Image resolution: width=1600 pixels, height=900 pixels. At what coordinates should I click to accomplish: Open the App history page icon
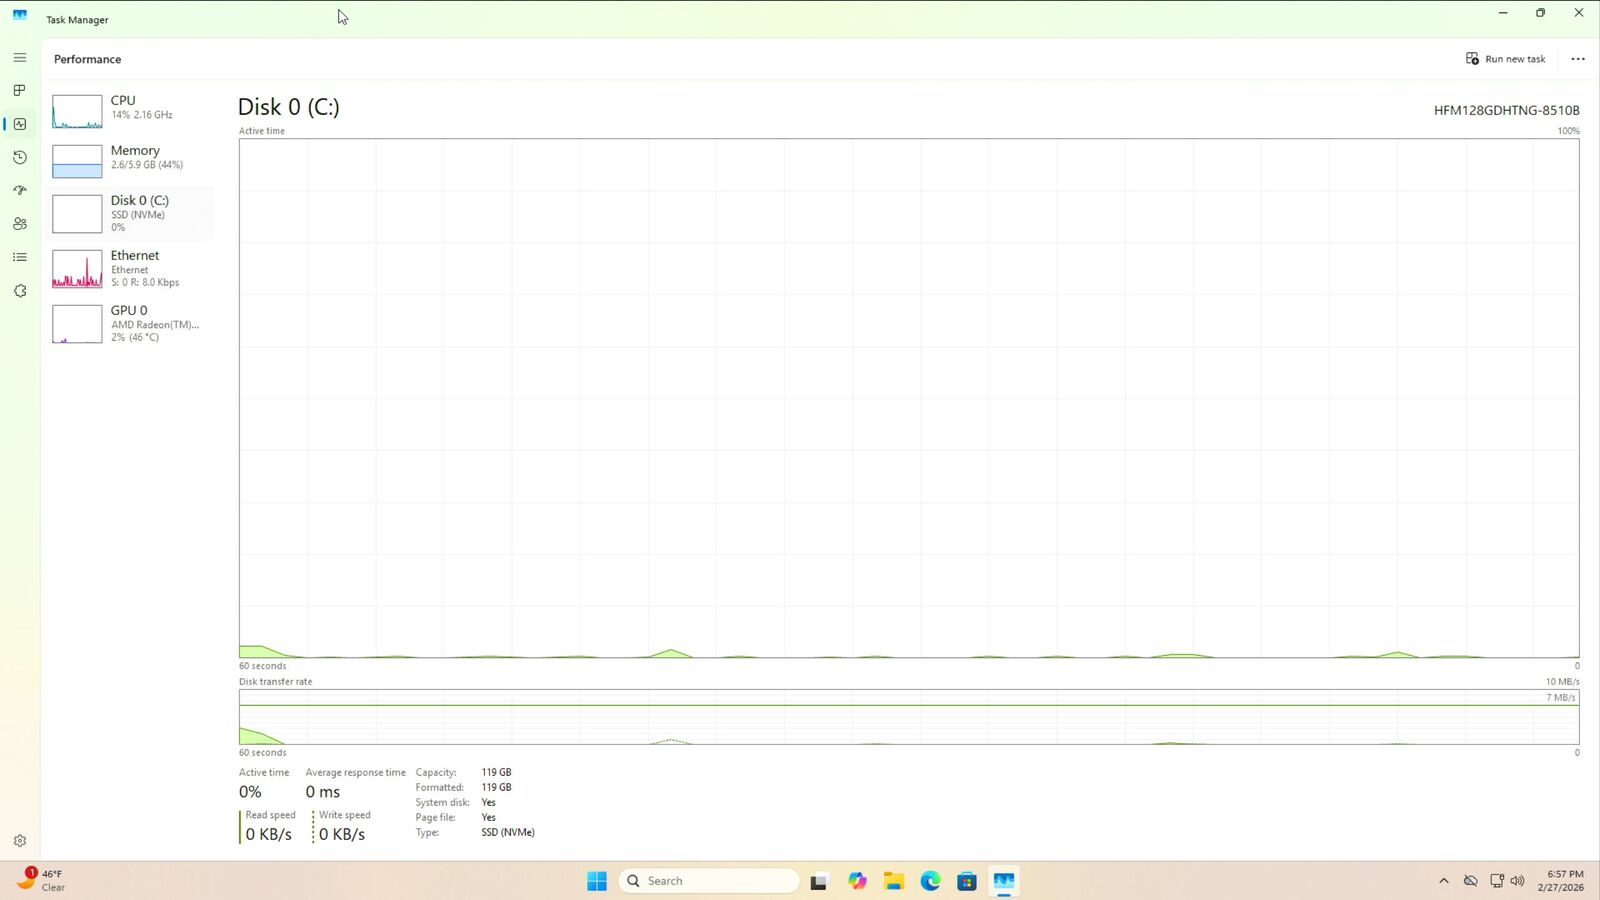tap(19, 158)
